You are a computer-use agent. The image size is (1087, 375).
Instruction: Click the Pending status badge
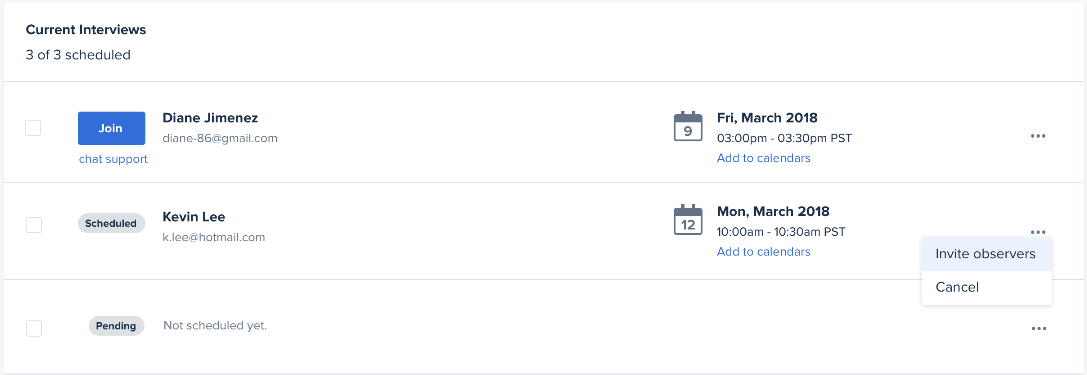click(116, 326)
